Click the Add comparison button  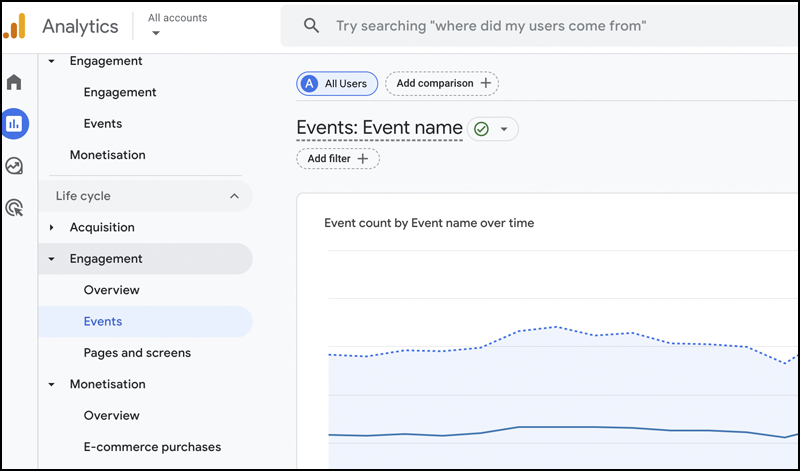tap(442, 84)
